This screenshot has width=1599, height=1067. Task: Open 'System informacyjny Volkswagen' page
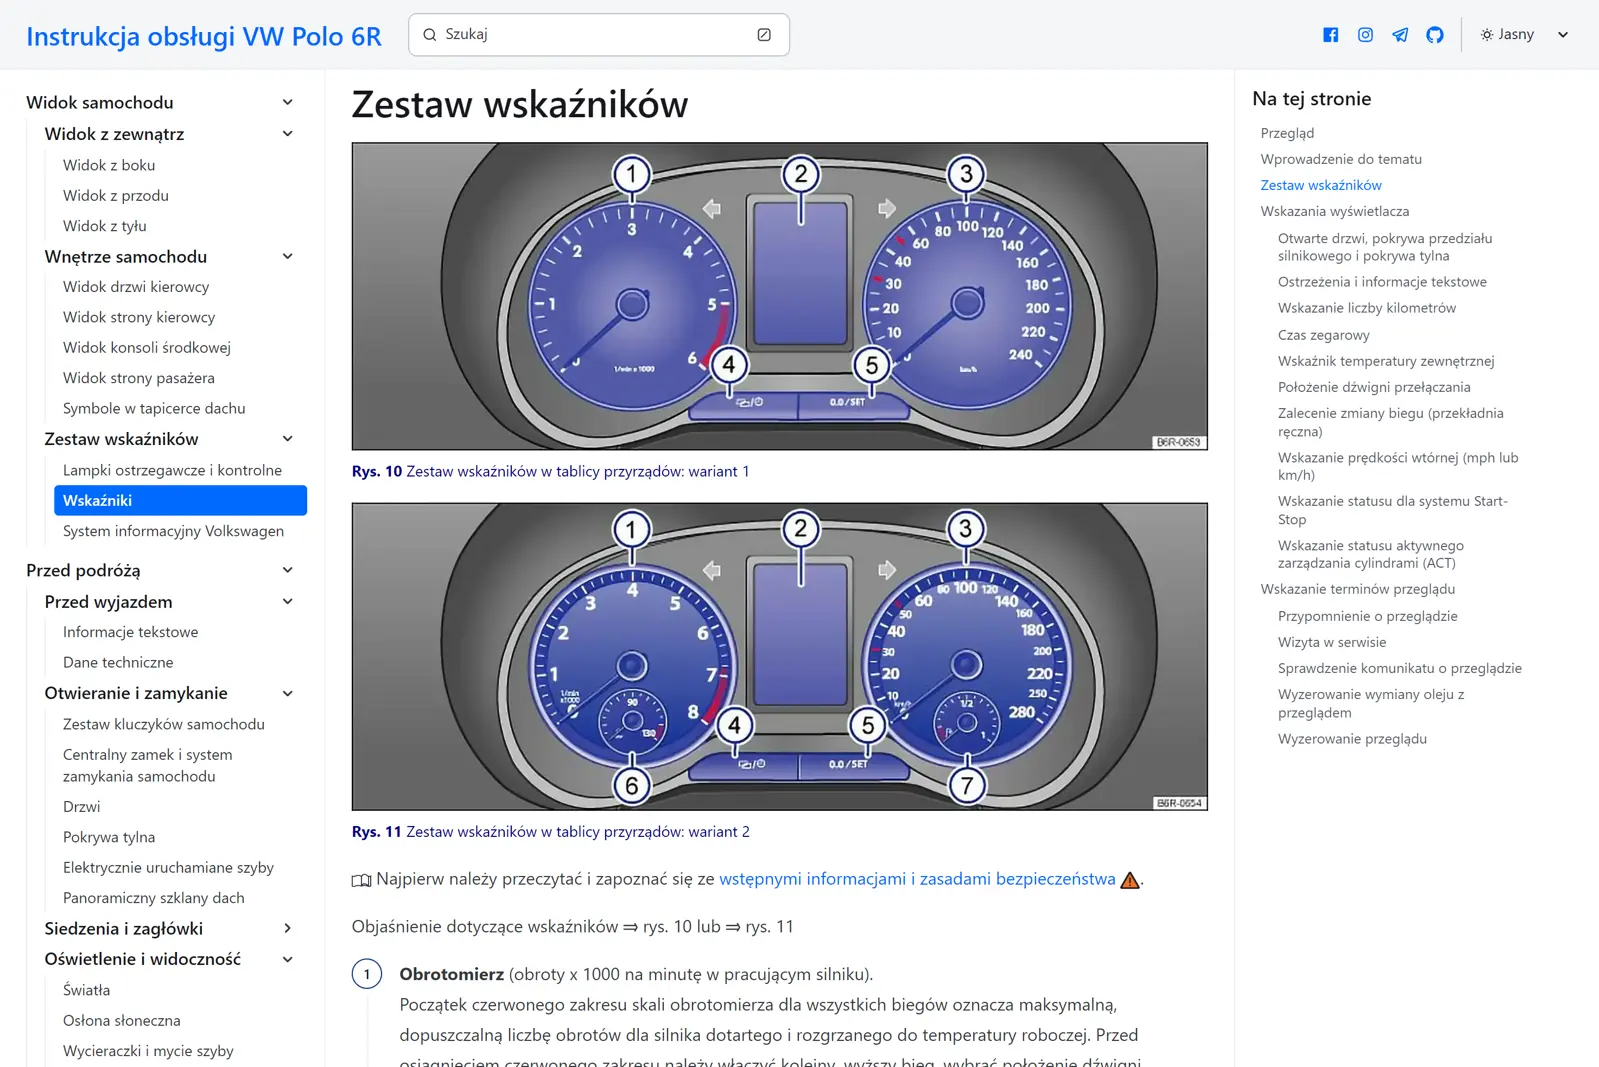click(173, 531)
